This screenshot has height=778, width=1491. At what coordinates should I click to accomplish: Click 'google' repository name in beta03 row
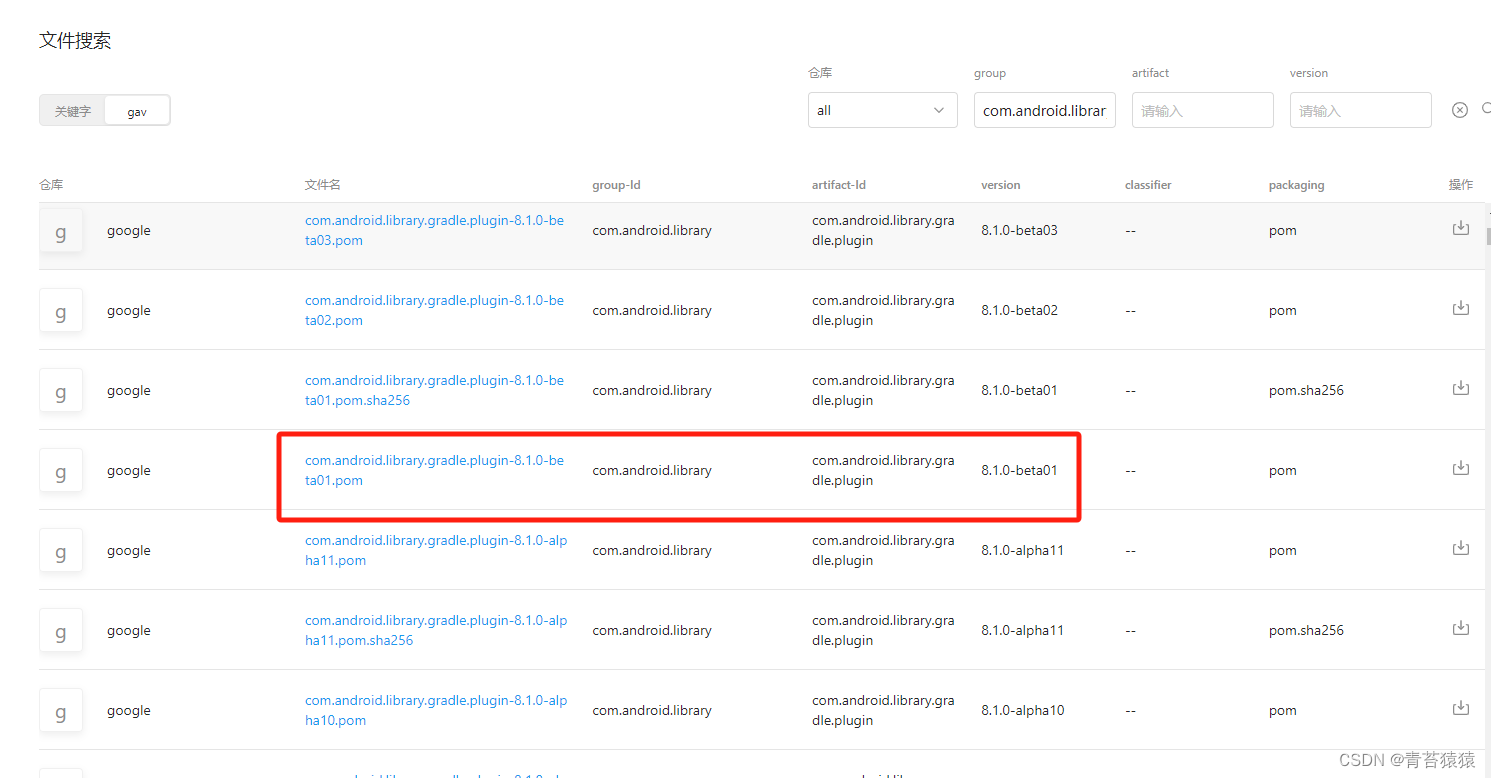(129, 230)
